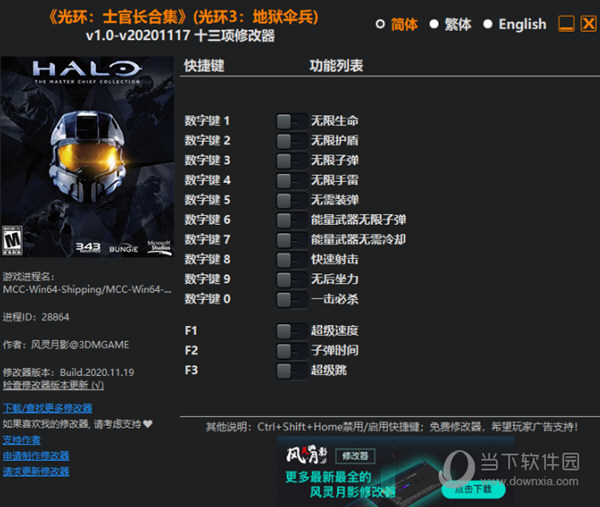Click 申请制作修改器 link

tap(36, 456)
